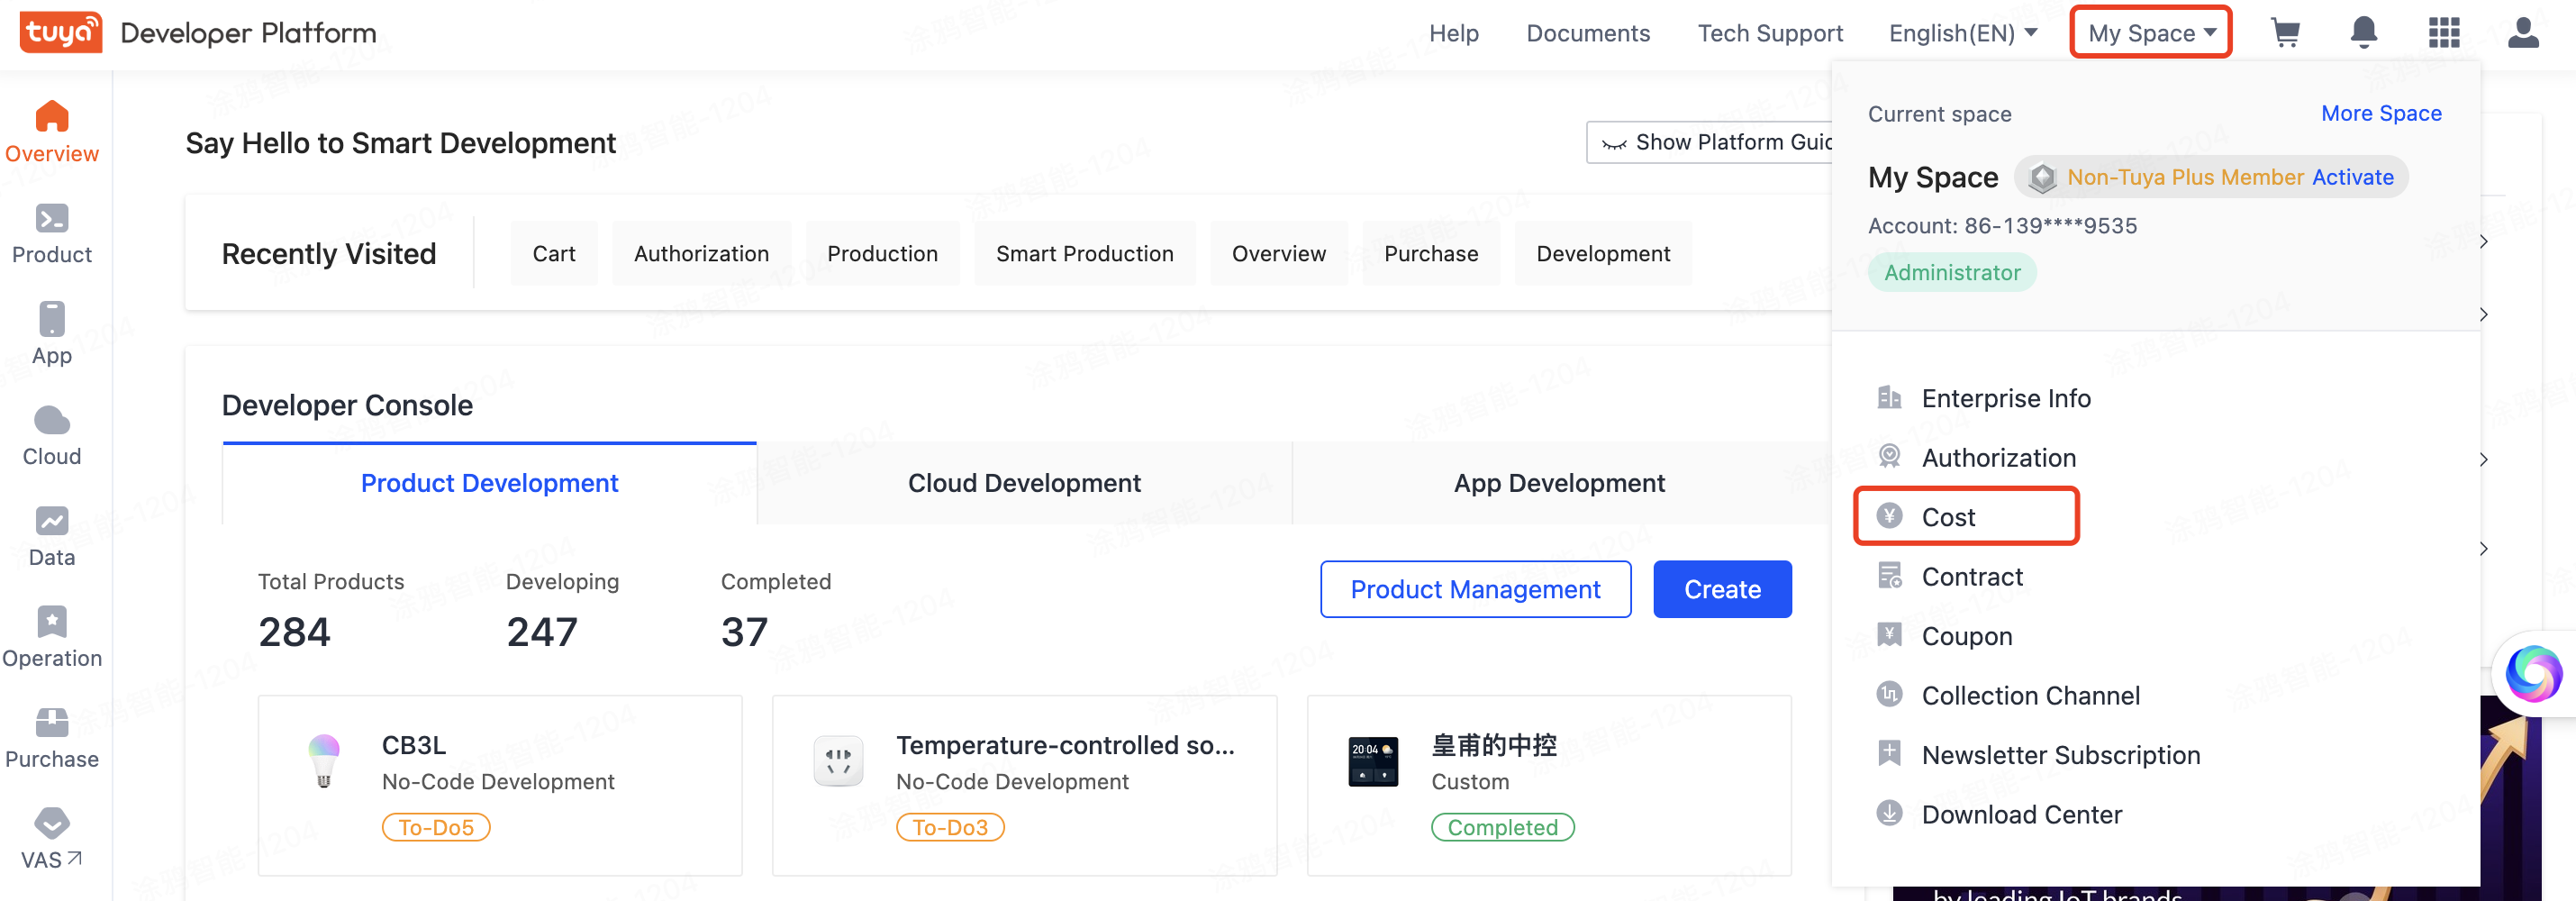Switch to the Product Development tab
Screen dimensions: 2576x901
(489, 483)
